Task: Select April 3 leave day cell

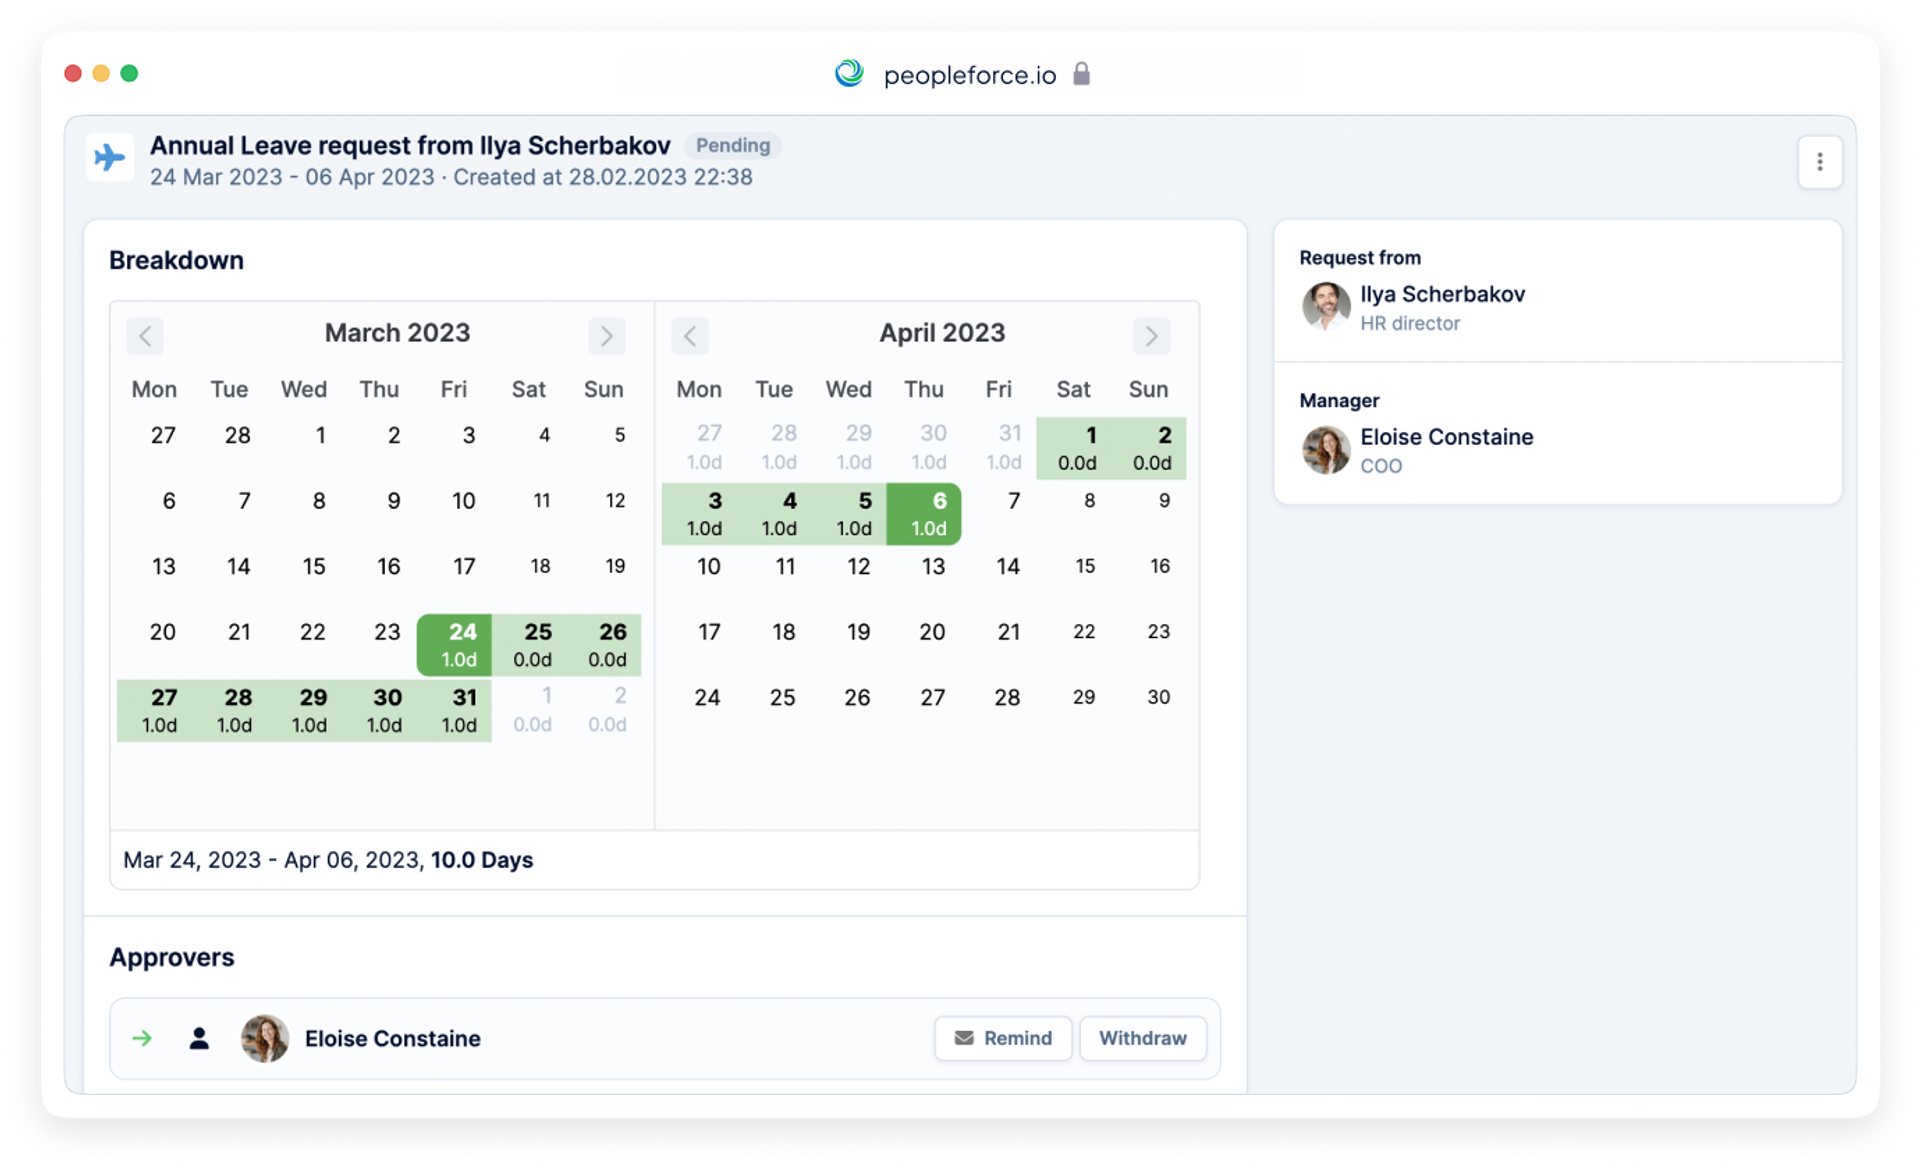Action: tap(699, 514)
